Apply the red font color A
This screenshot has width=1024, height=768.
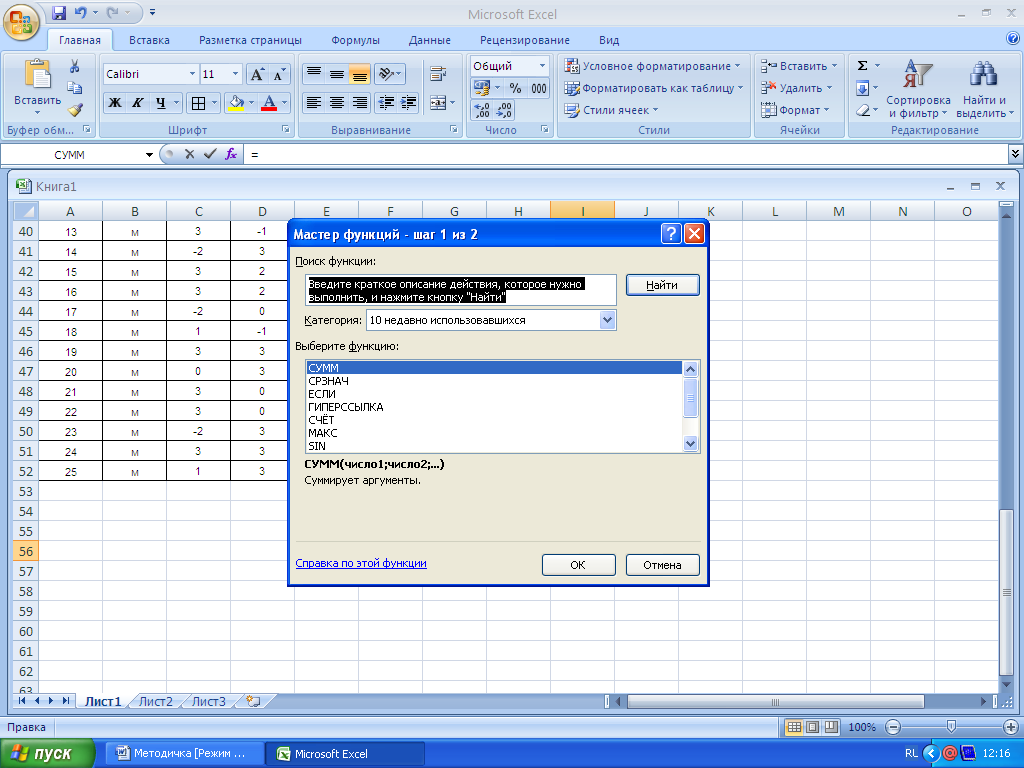268,103
